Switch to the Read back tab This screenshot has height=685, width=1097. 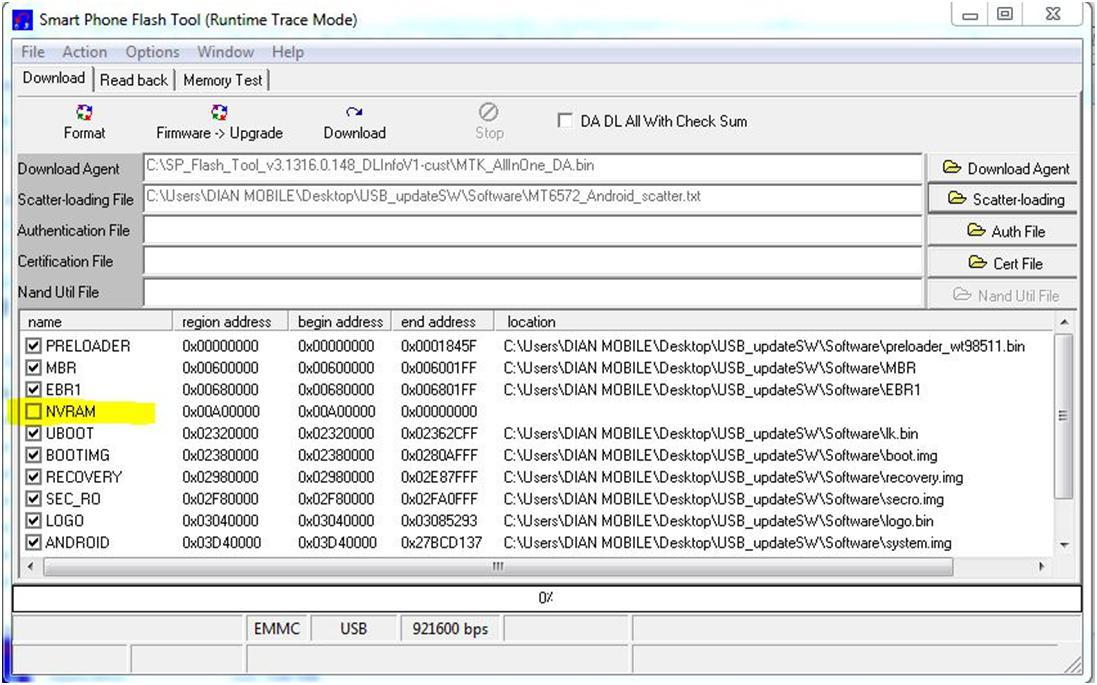click(134, 80)
